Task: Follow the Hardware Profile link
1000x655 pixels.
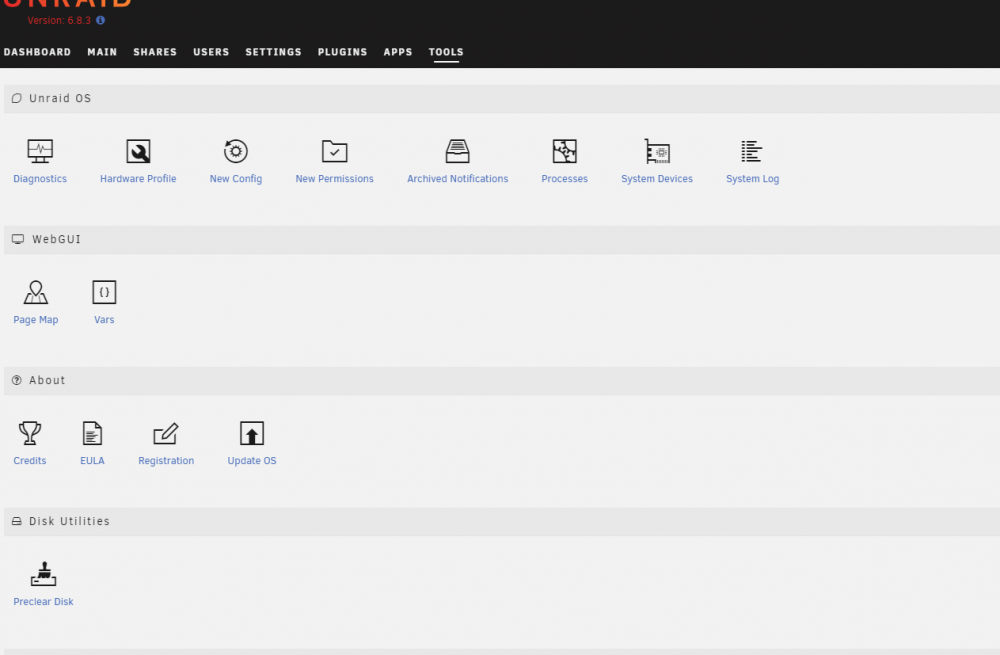Action: (138, 179)
